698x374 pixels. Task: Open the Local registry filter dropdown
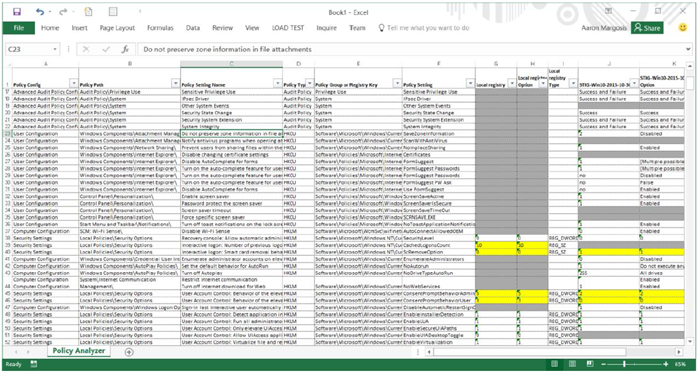pyautogui.click(x=512, y=84)
